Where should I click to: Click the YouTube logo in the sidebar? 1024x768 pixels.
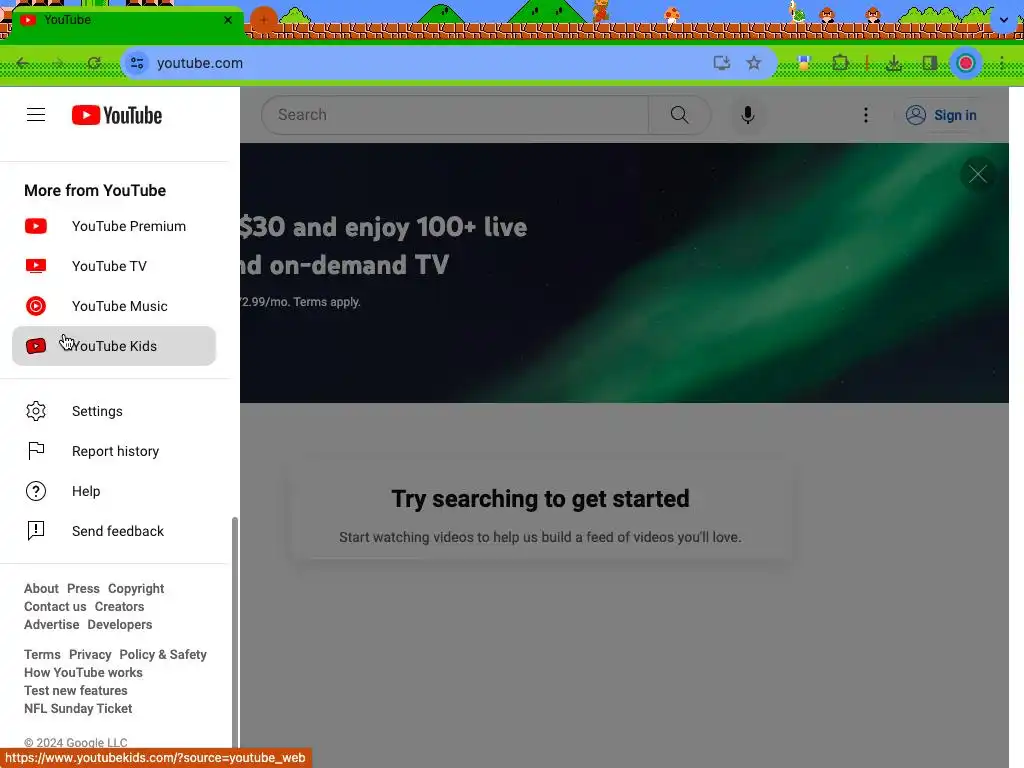(117, 115)
